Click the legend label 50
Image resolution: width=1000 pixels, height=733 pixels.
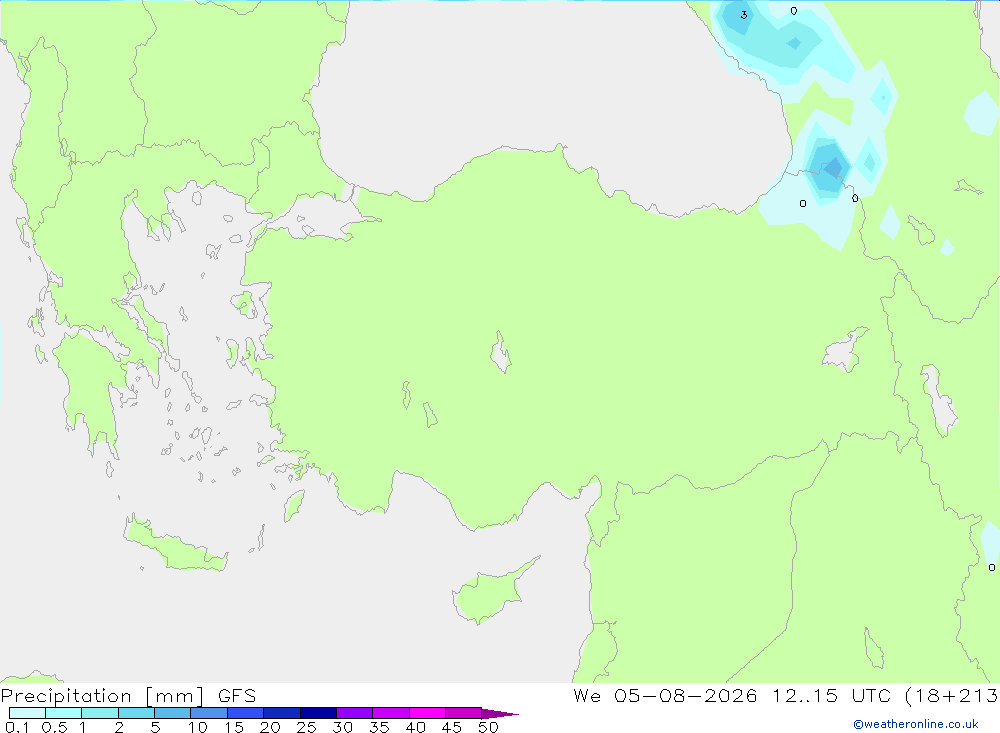pyautogui.click(x=488, y=727)
